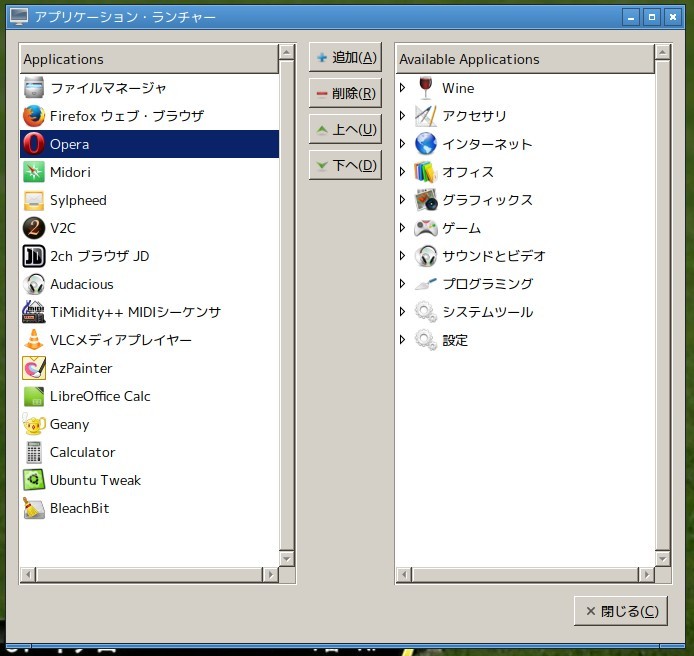Viewport: 694px width, 656px height.
Task: Expand the インターネット category arrow
Action: (x=402, y=144)
